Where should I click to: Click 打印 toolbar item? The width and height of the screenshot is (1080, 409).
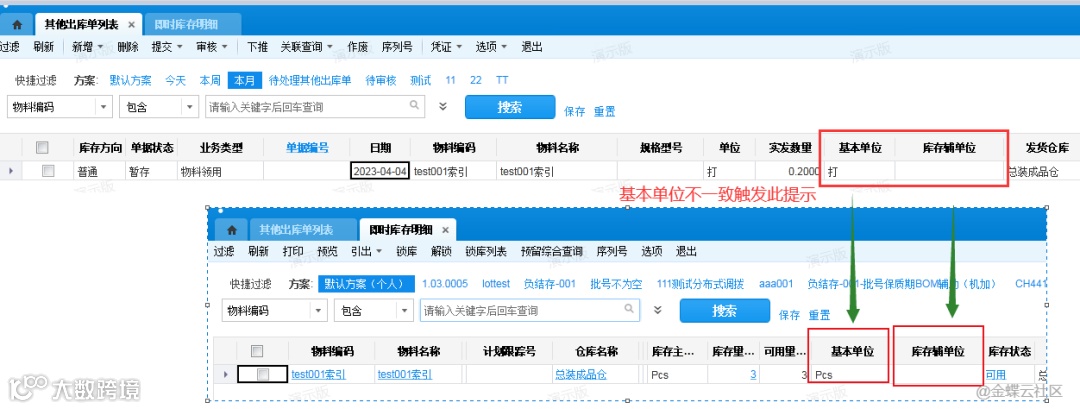click(293, 251)
